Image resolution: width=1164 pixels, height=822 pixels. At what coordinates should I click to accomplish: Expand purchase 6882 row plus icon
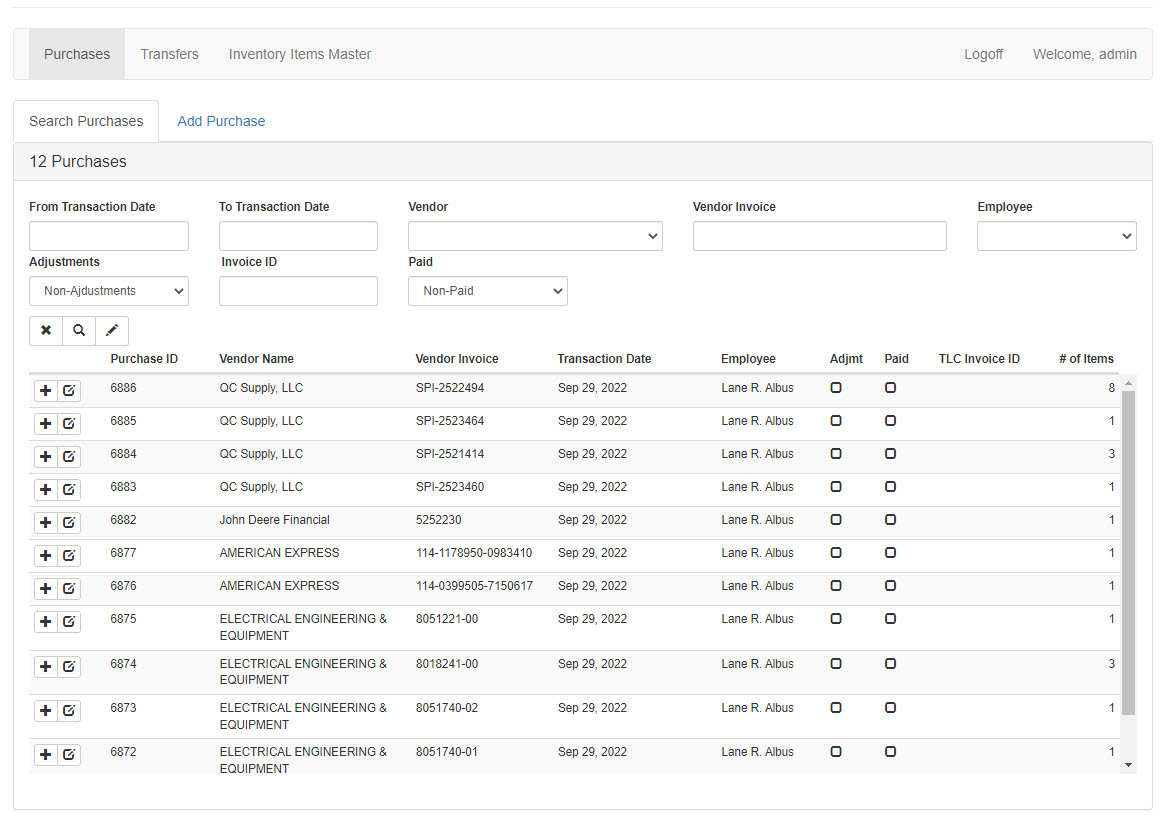(46, 523)
